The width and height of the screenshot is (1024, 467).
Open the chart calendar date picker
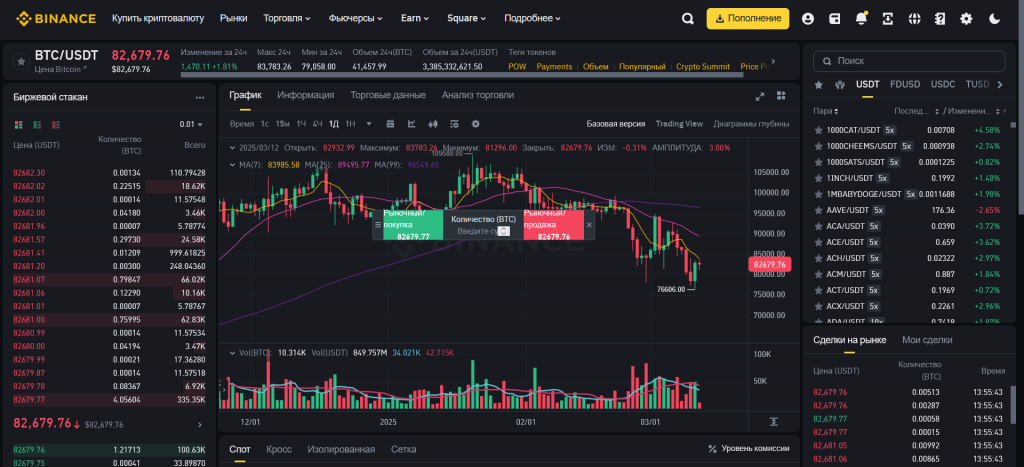point(391,123)
